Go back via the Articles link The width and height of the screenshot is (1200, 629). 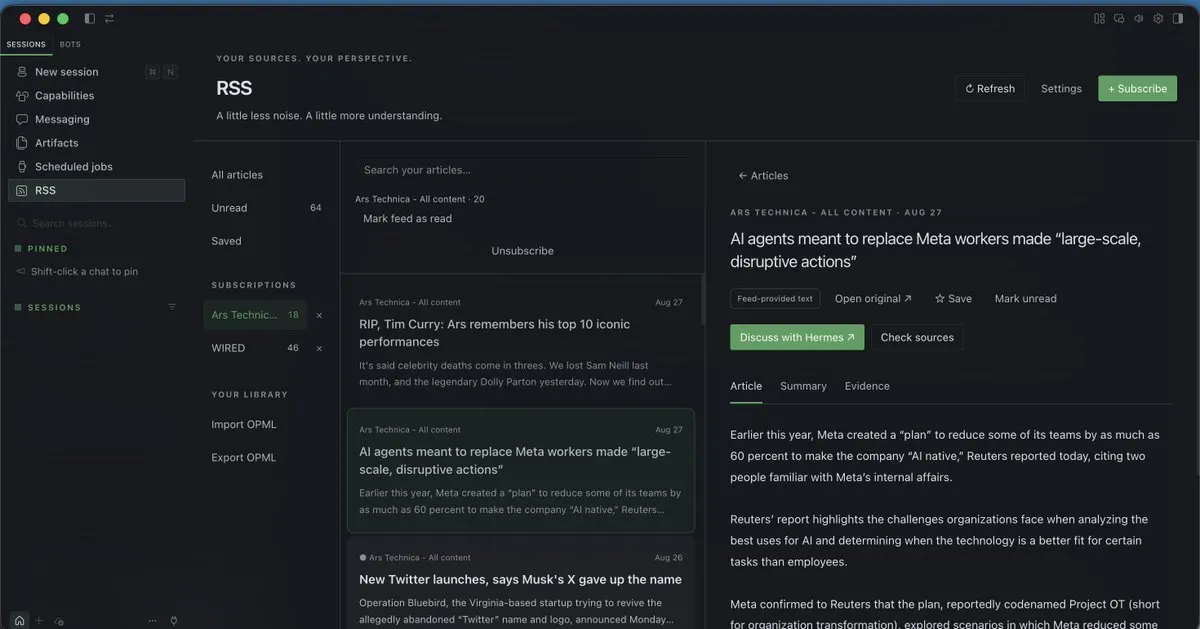click(763, 176)
